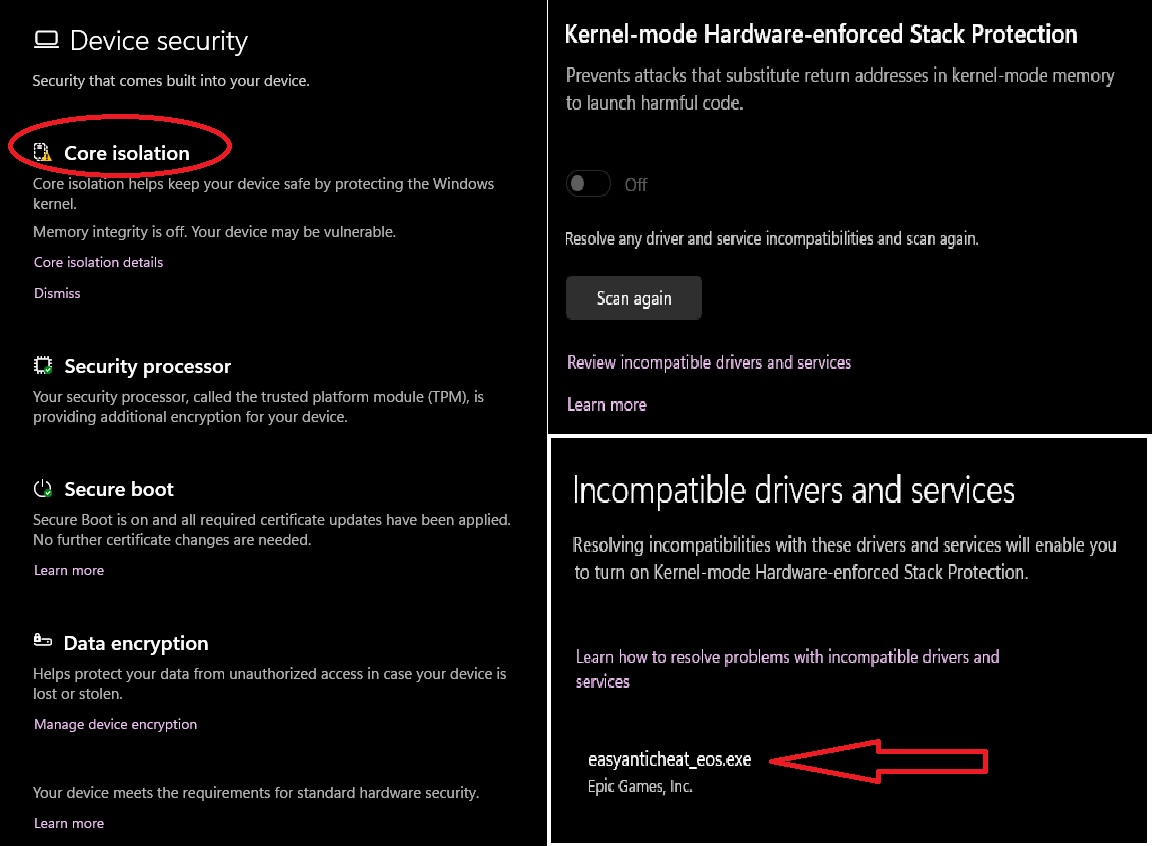This screenshot has width=1152, height=846.
Task: Open Core isolation details link
Action: [x=98, y=262]
